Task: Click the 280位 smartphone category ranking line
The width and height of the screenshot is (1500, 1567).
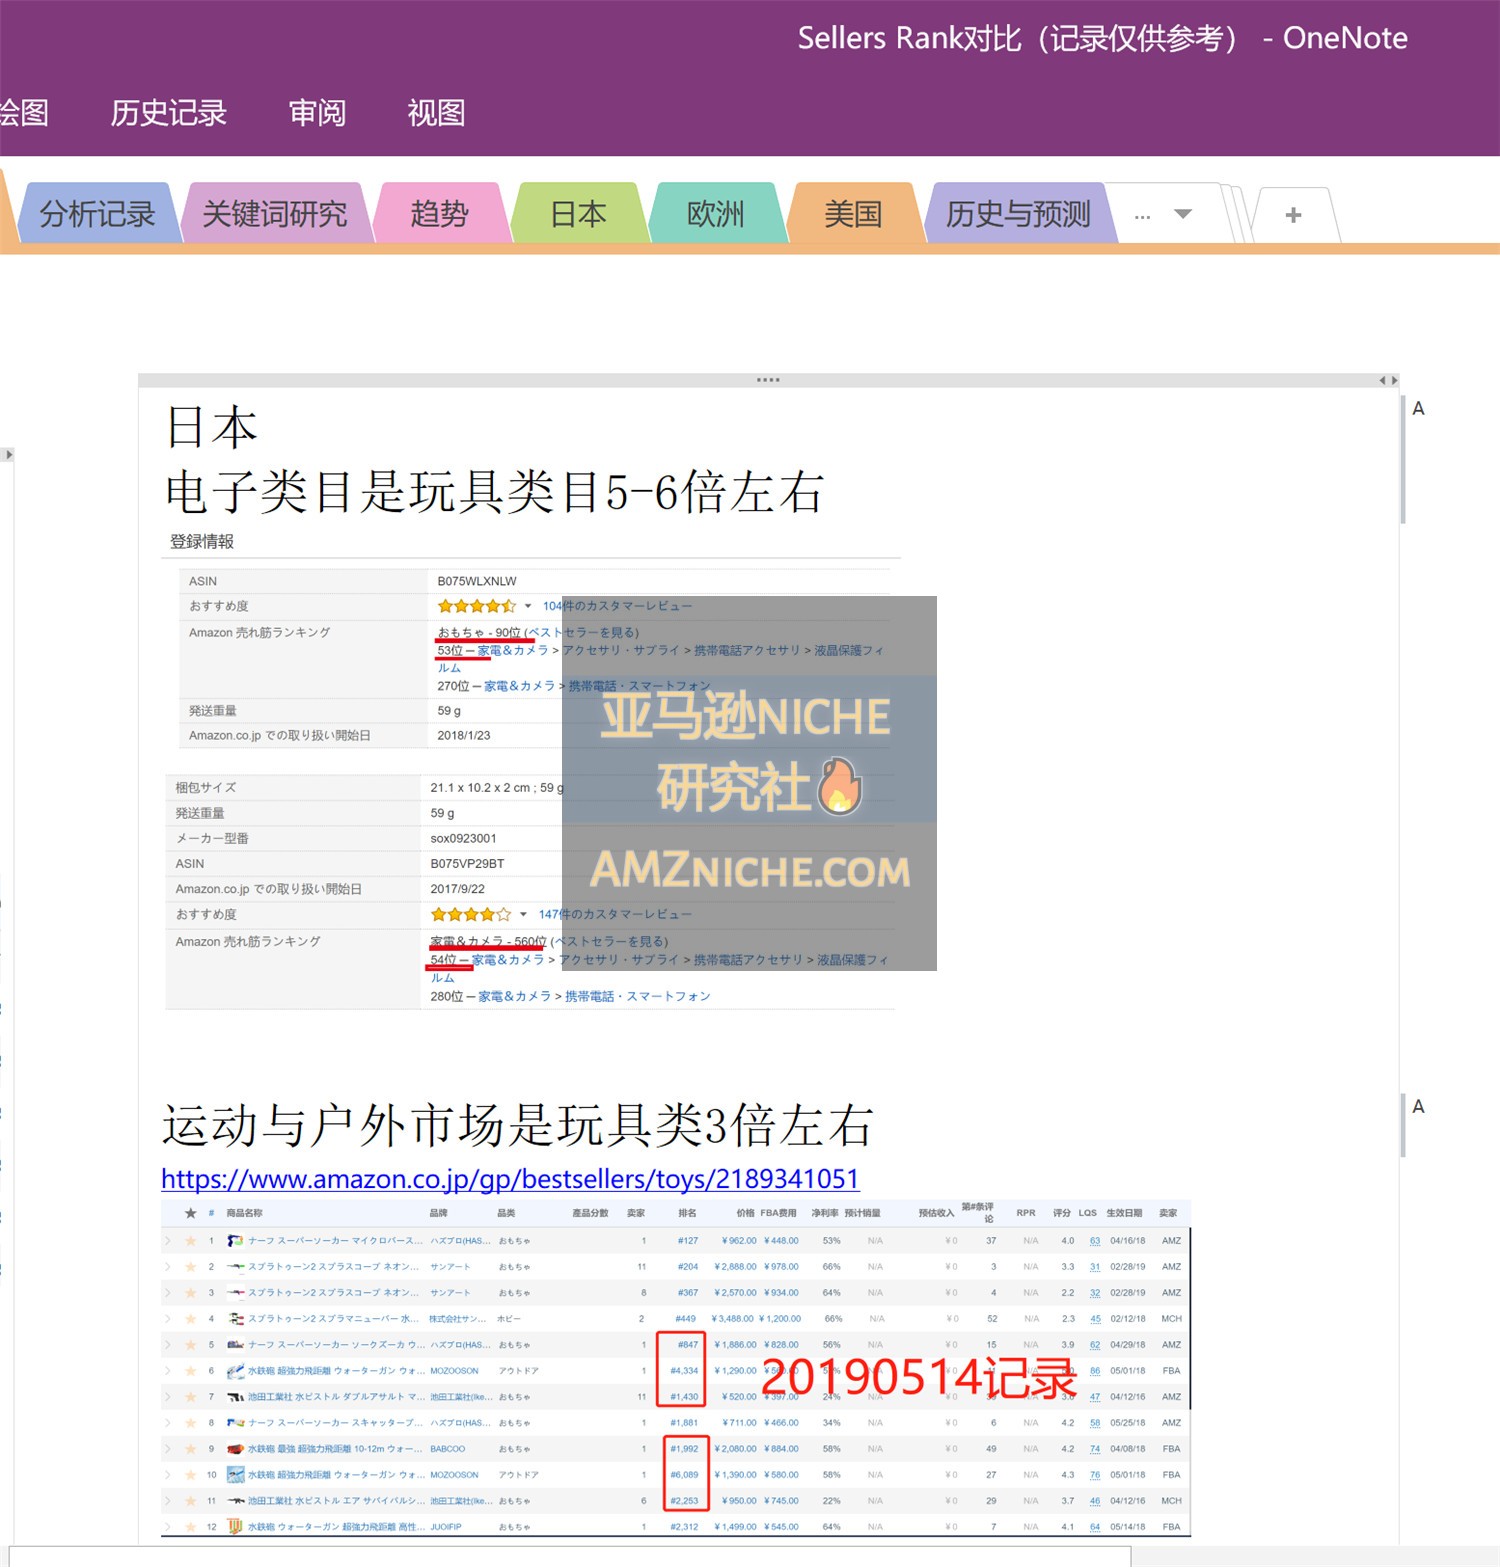Action: 570,996
